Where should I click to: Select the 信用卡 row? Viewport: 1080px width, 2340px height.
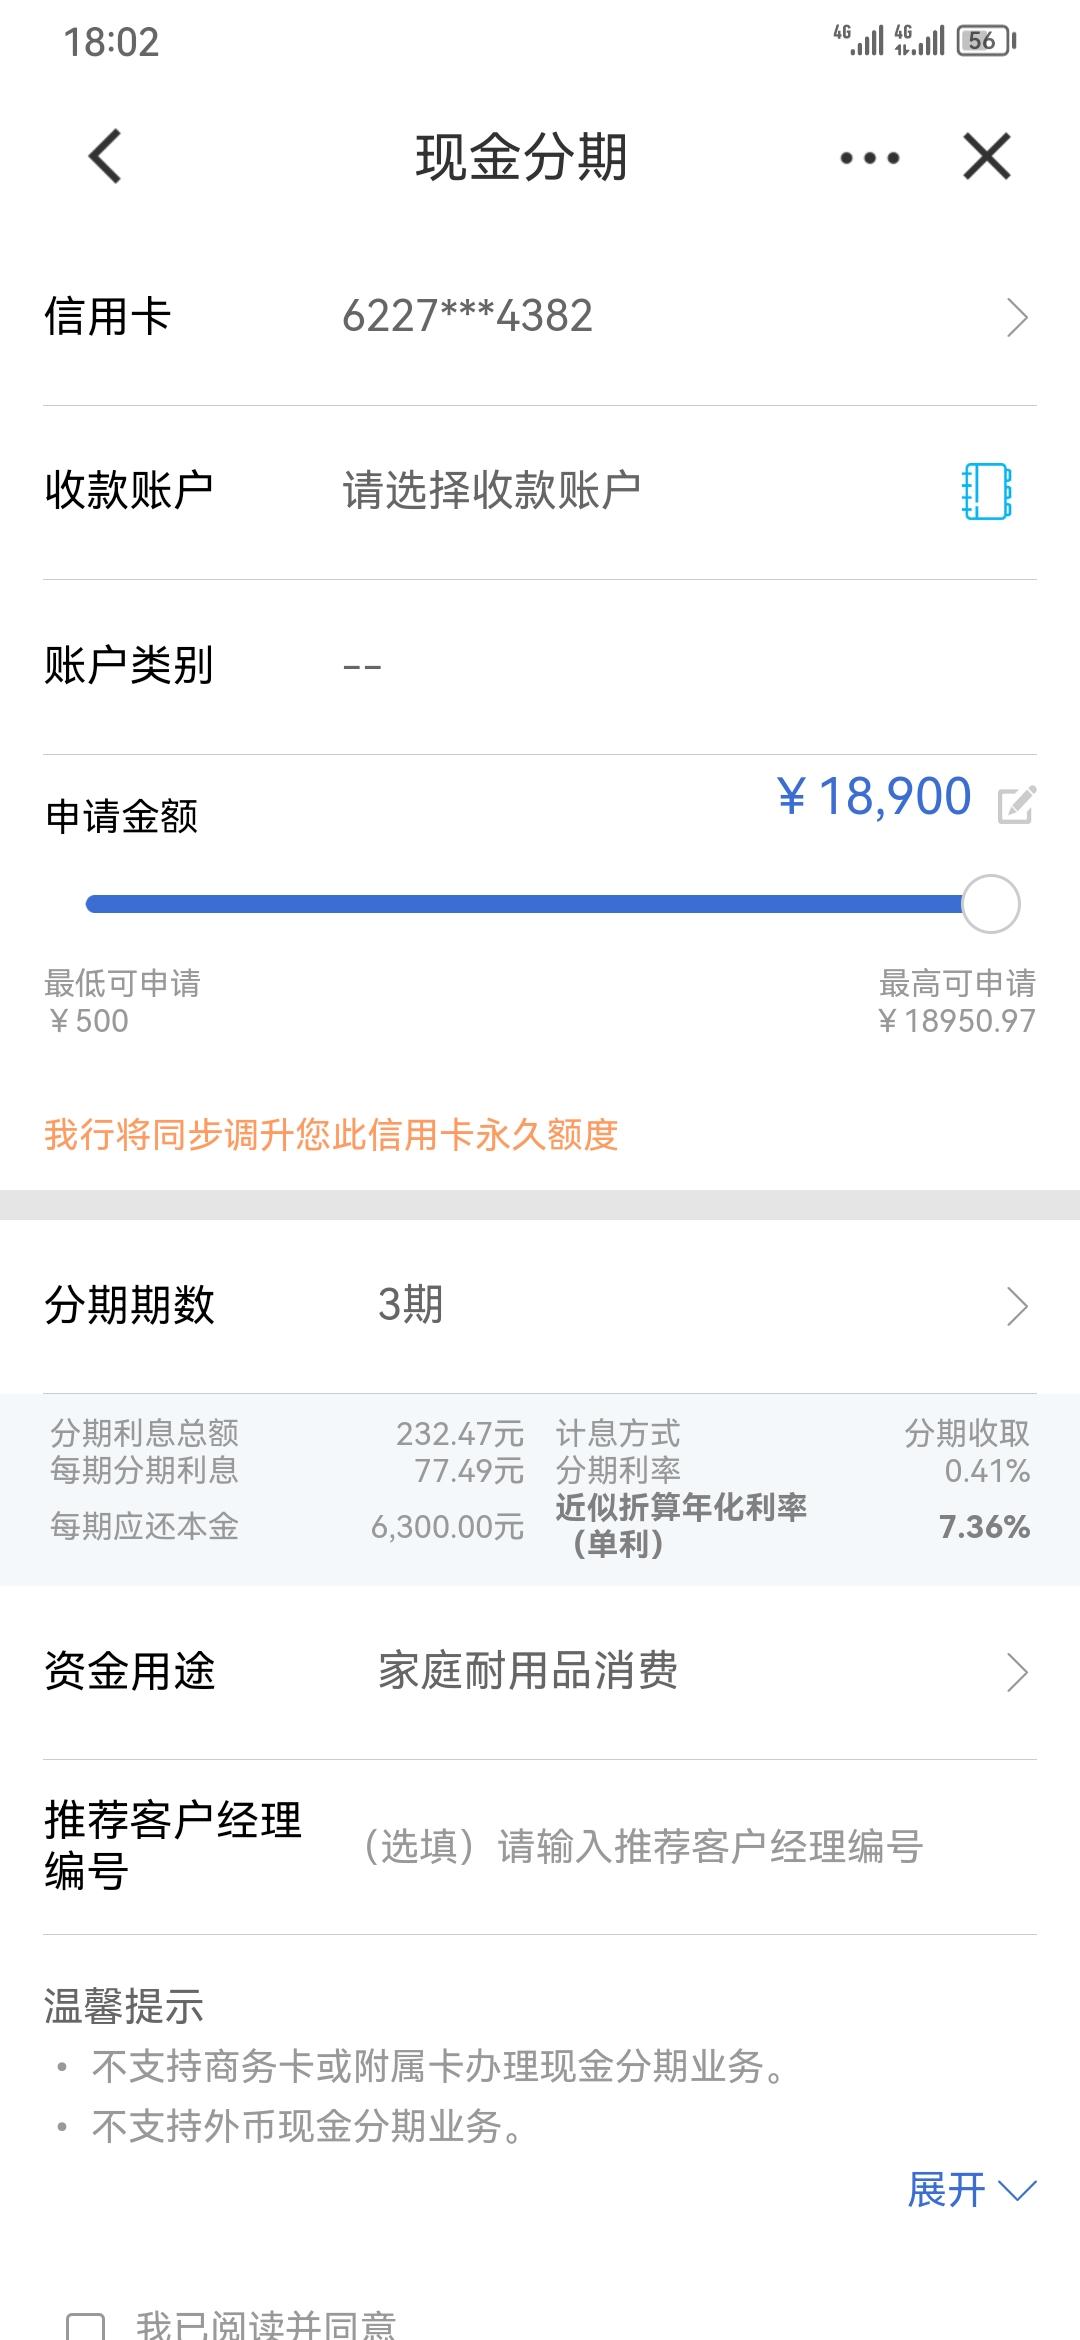click(x=540, y=318)
